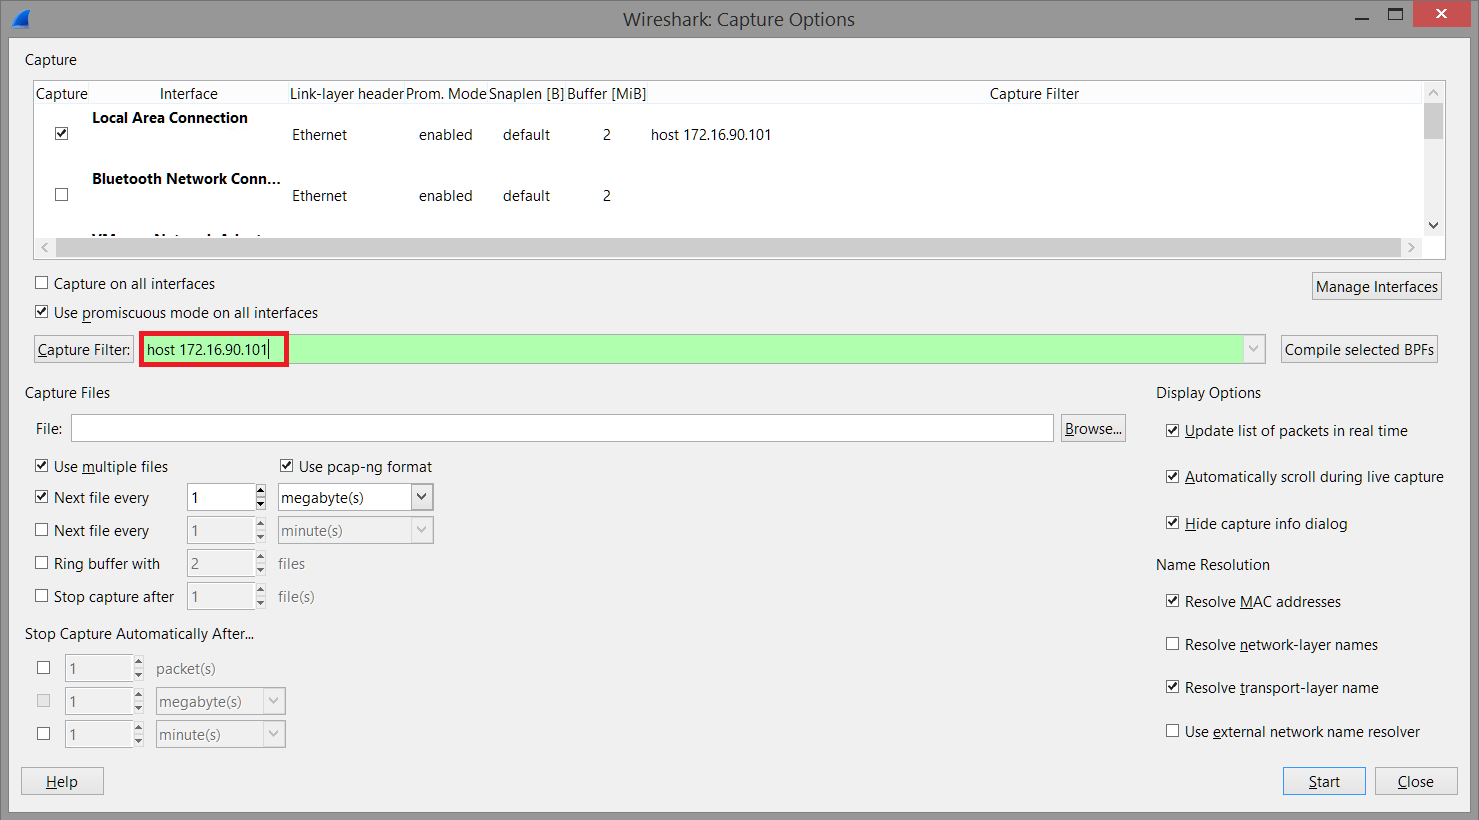Screen dimensions: 1479x820
Task: Click the Link-layer header column heading
Action: [347, 93]
